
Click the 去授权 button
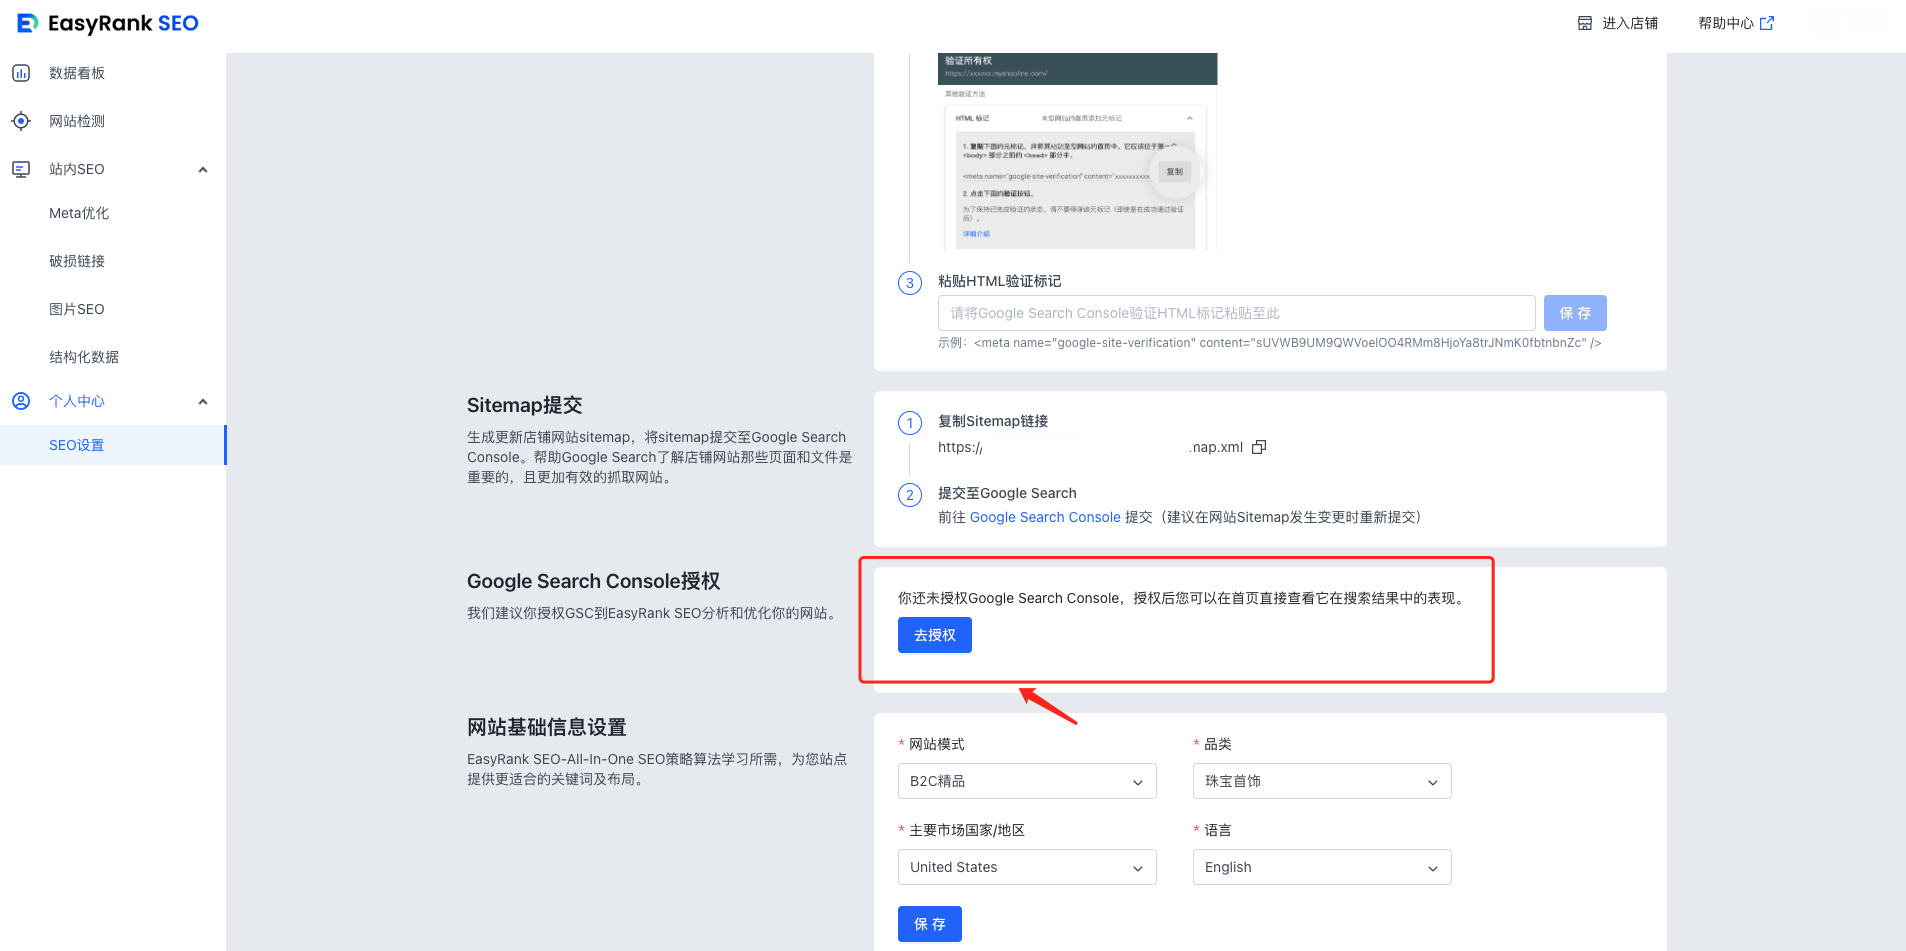935,635
